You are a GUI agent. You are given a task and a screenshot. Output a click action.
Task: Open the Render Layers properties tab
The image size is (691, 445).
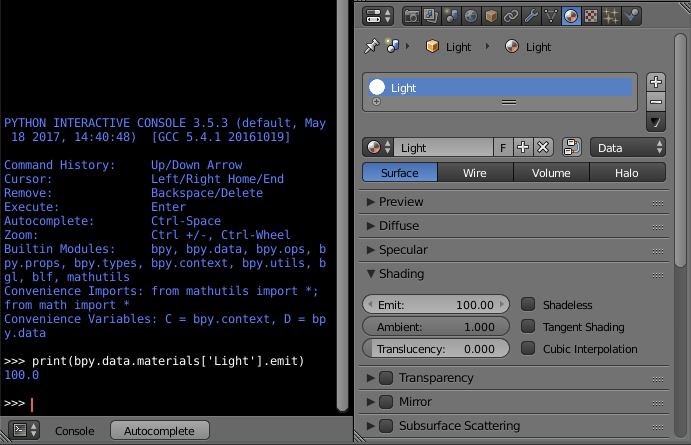point(431,16)
